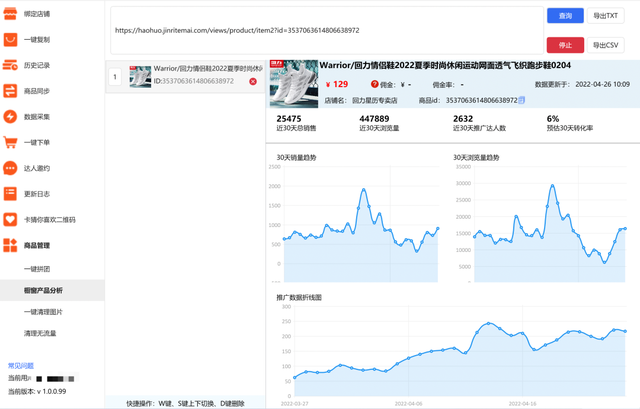Click the 30天销量趋势 chart title
The height and width of the screenshot is (409, 640).
click(296, 158)
